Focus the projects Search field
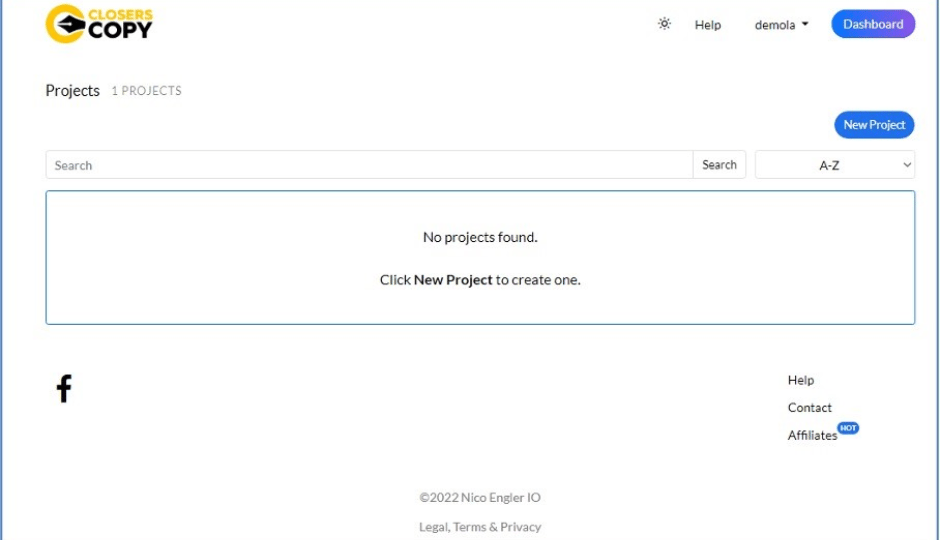 369,165
